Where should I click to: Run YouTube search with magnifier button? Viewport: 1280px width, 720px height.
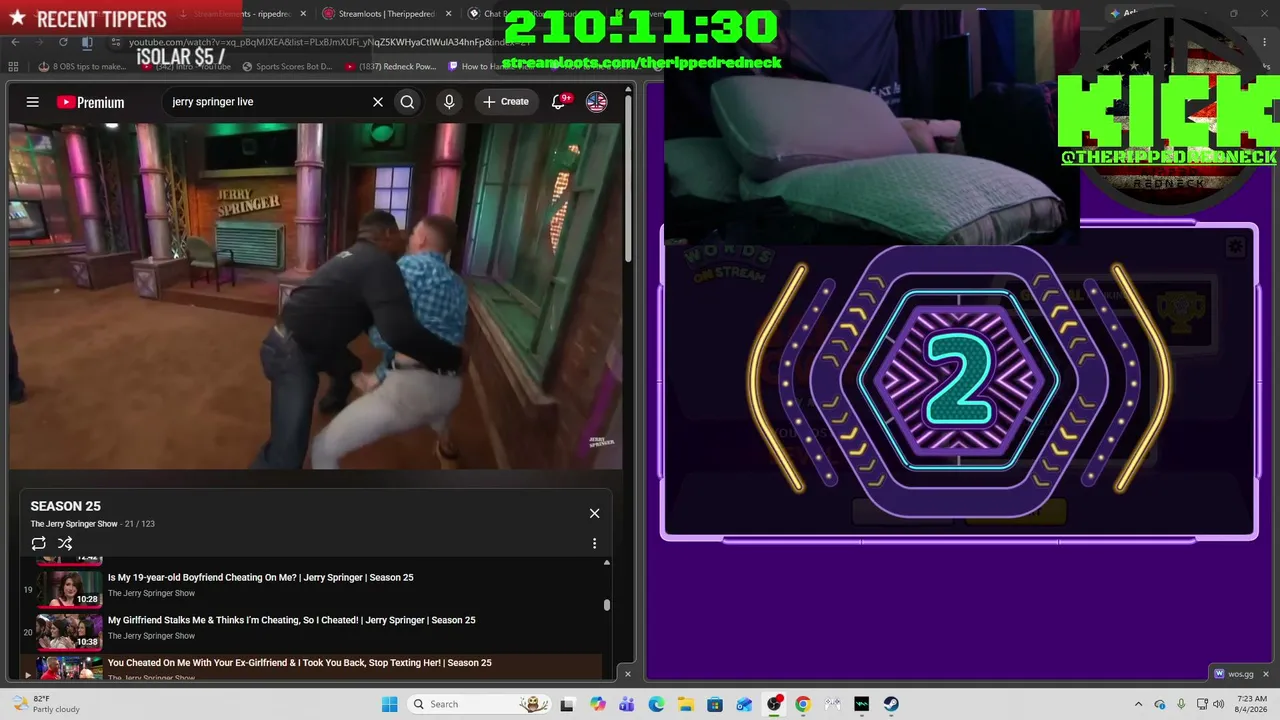click(x=407, y=102)
